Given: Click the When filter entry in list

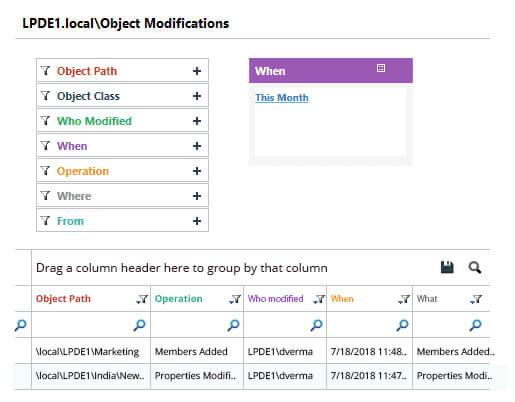Looking at the screenshot, I should pyautogui.click(x=122, y=146).
